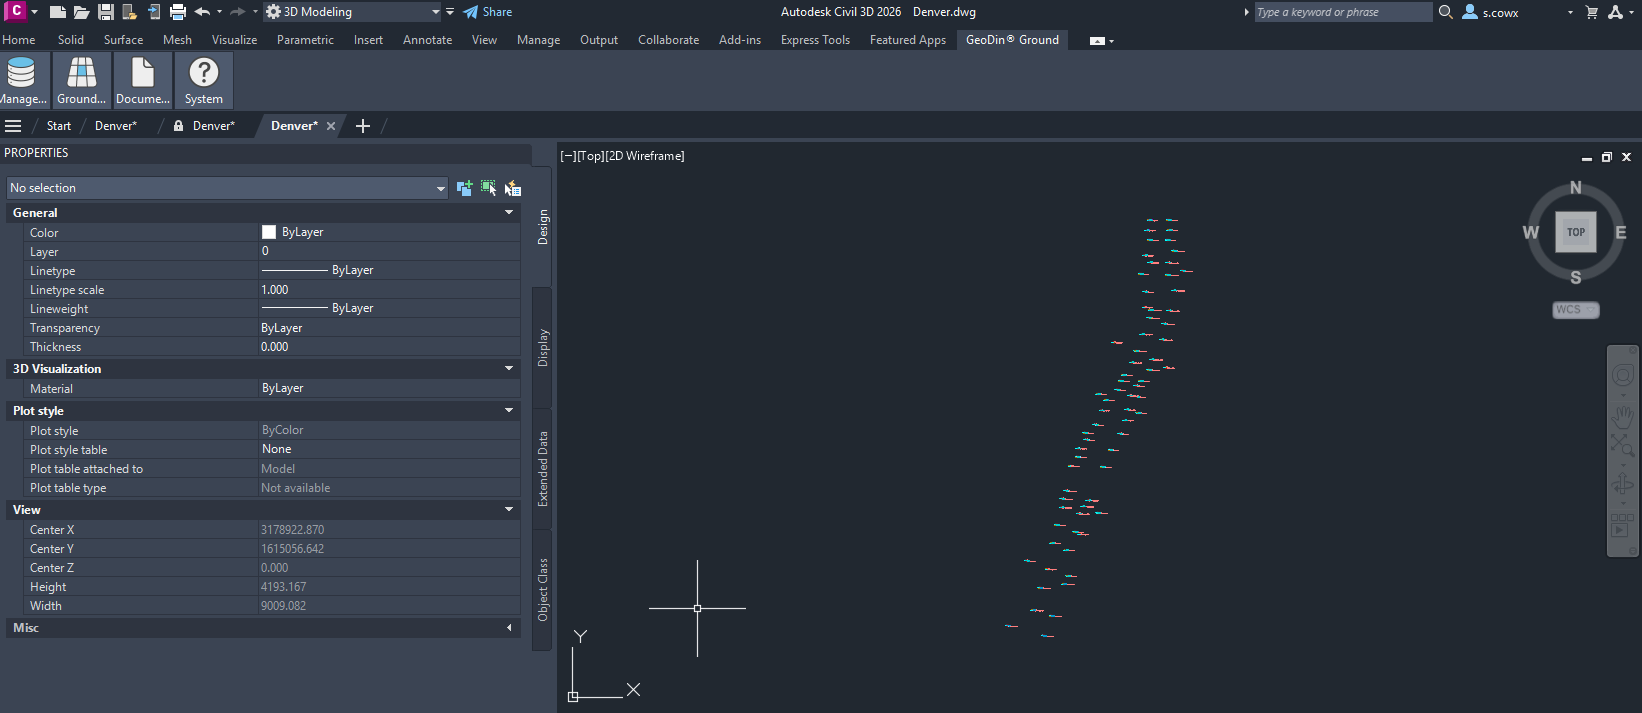
Task: Switch to the Surface ribbon tab
Action: (123, 40)
